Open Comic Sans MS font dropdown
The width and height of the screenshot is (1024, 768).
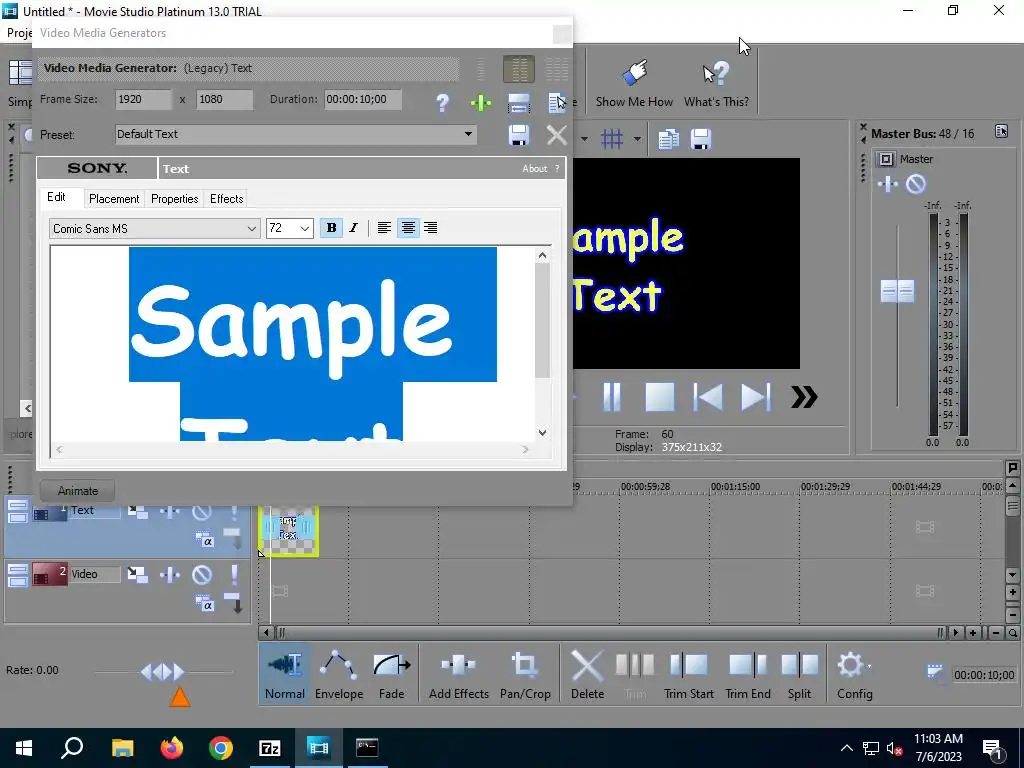[x=251, y=229]
